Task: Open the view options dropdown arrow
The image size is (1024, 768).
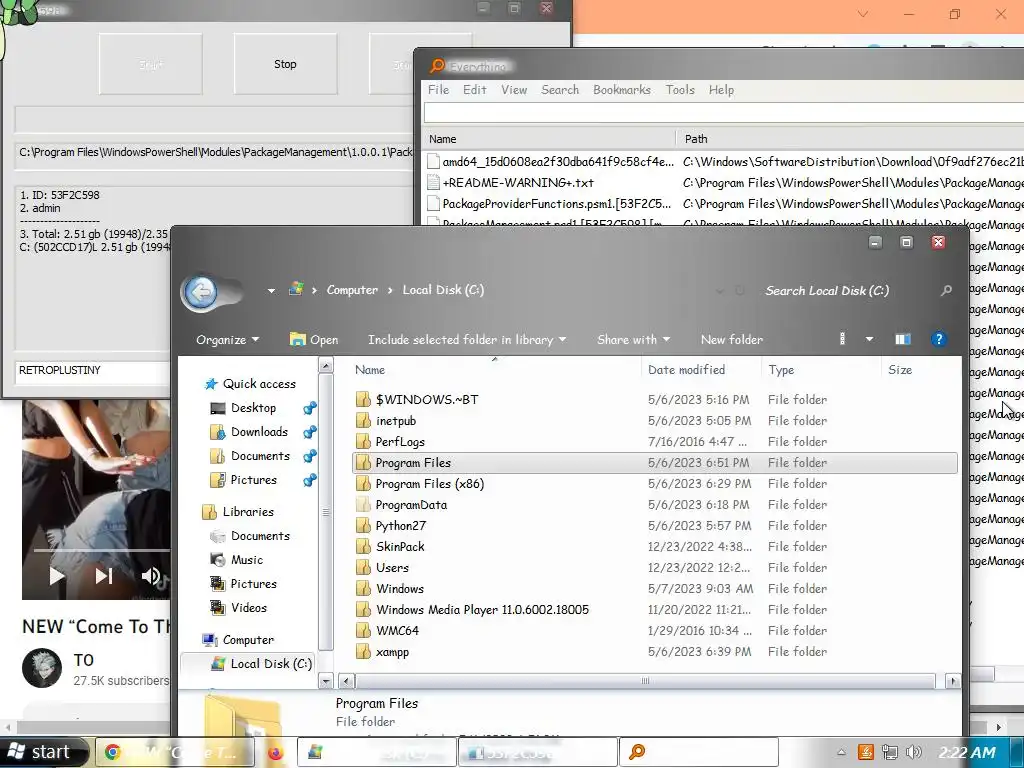Action: (869, 339)
